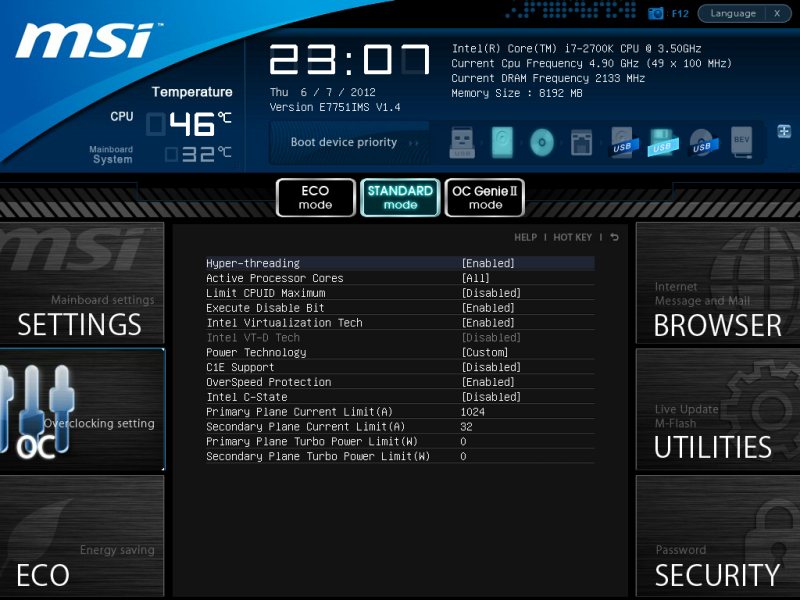Edit Secondary Plane Current Limit value 32
Screen dimensions: 800x600
[466, 427]
